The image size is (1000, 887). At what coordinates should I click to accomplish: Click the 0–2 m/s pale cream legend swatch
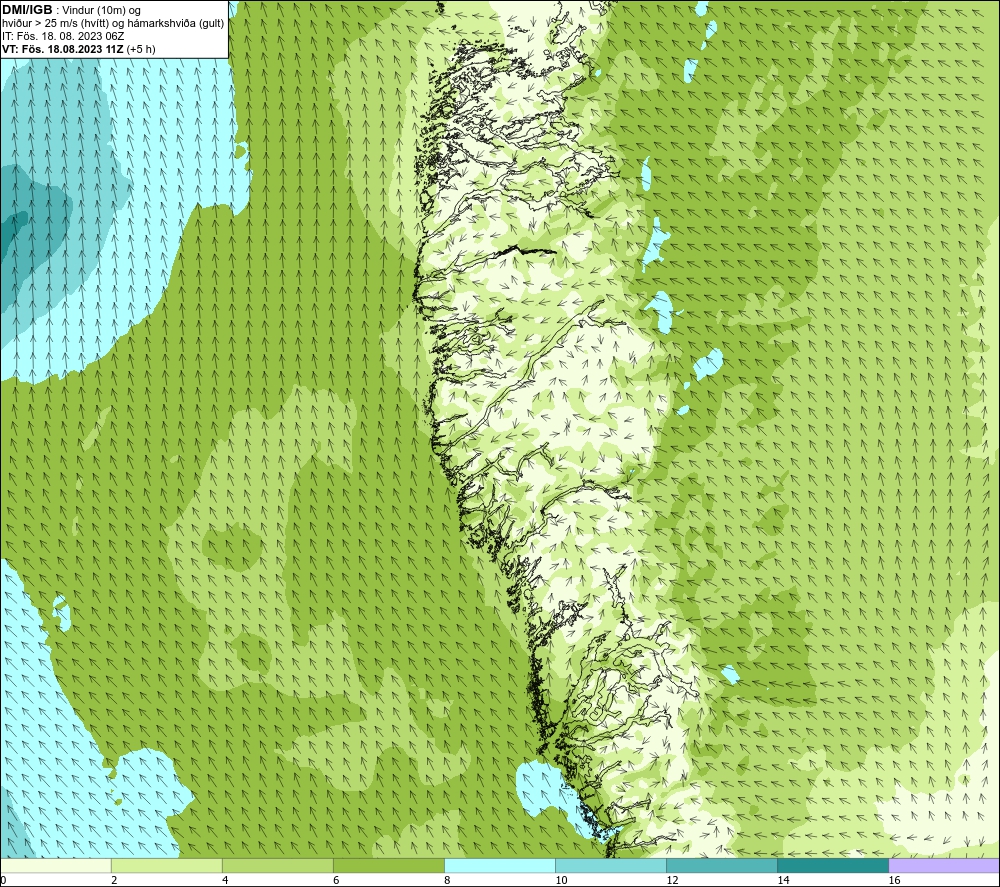(56, 865)
